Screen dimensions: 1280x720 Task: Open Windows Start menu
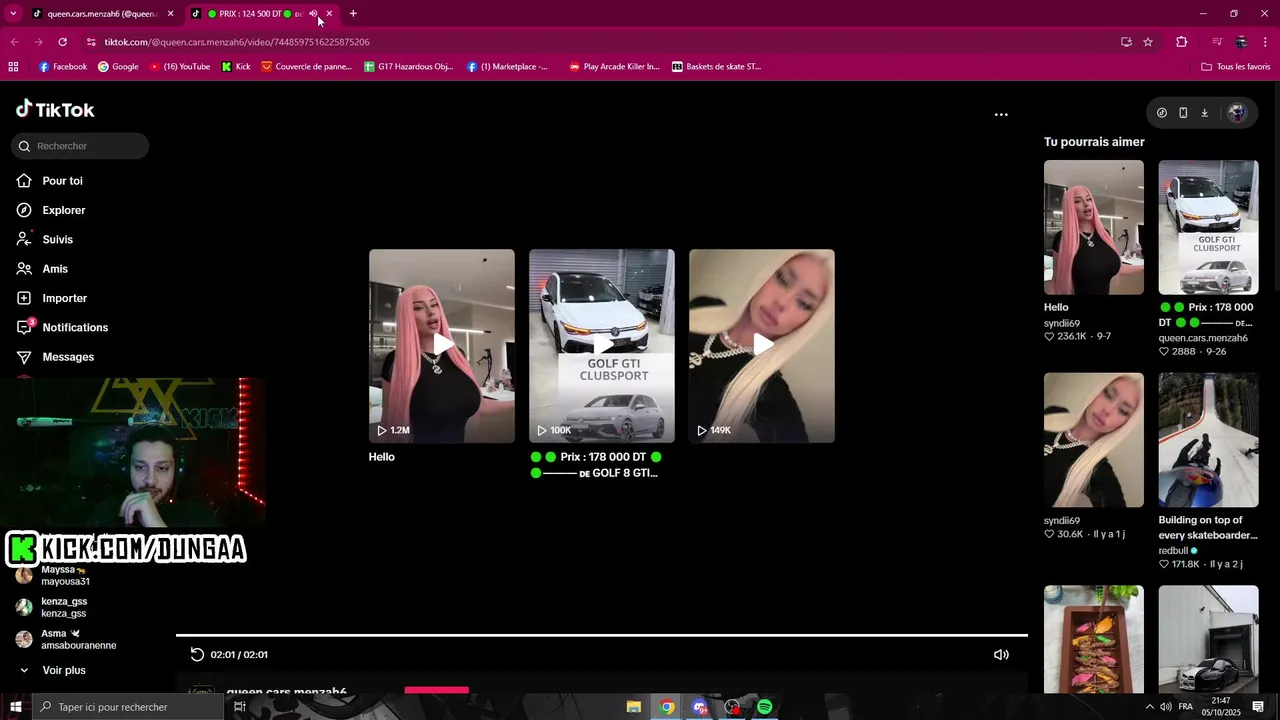(16, 707)
